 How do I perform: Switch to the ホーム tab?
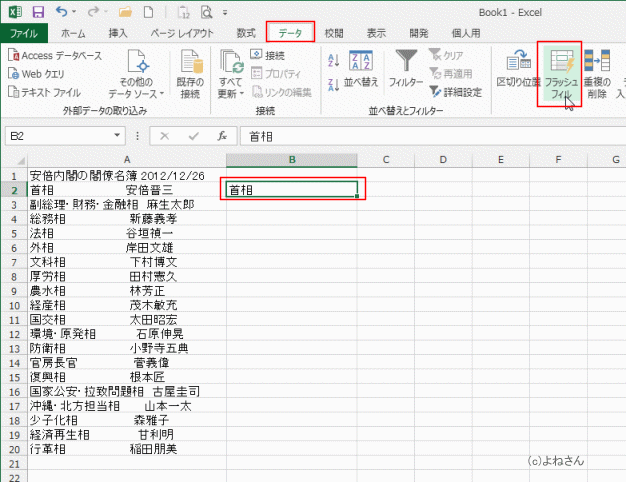(73, 33)
